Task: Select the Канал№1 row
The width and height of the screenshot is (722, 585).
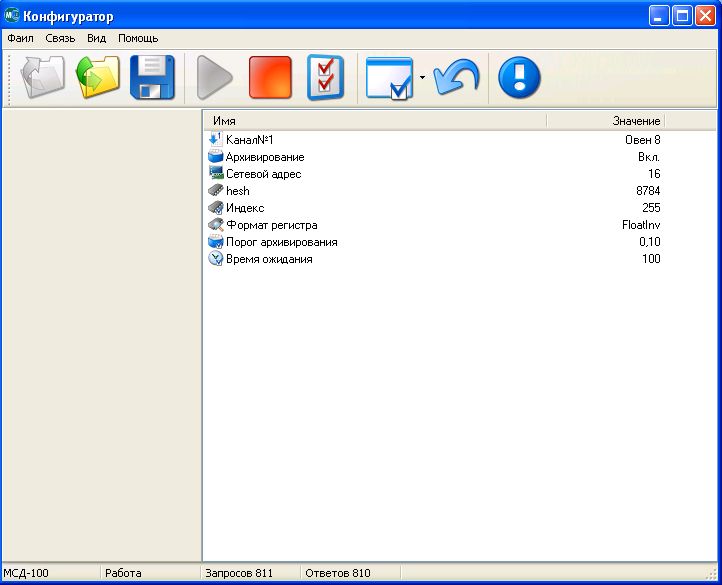Action: pyautogui.click(x=249, y=140)
